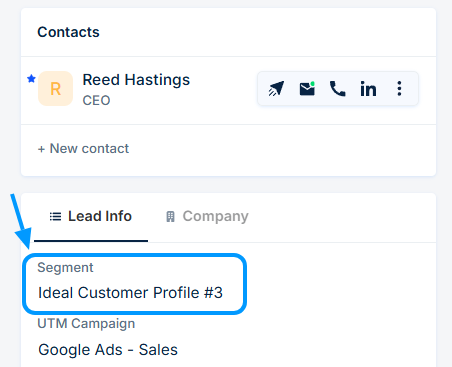The height and width of the screenshot is (367, 452).
Task: Click the orange R contact avatar
Action: [55, 89]
